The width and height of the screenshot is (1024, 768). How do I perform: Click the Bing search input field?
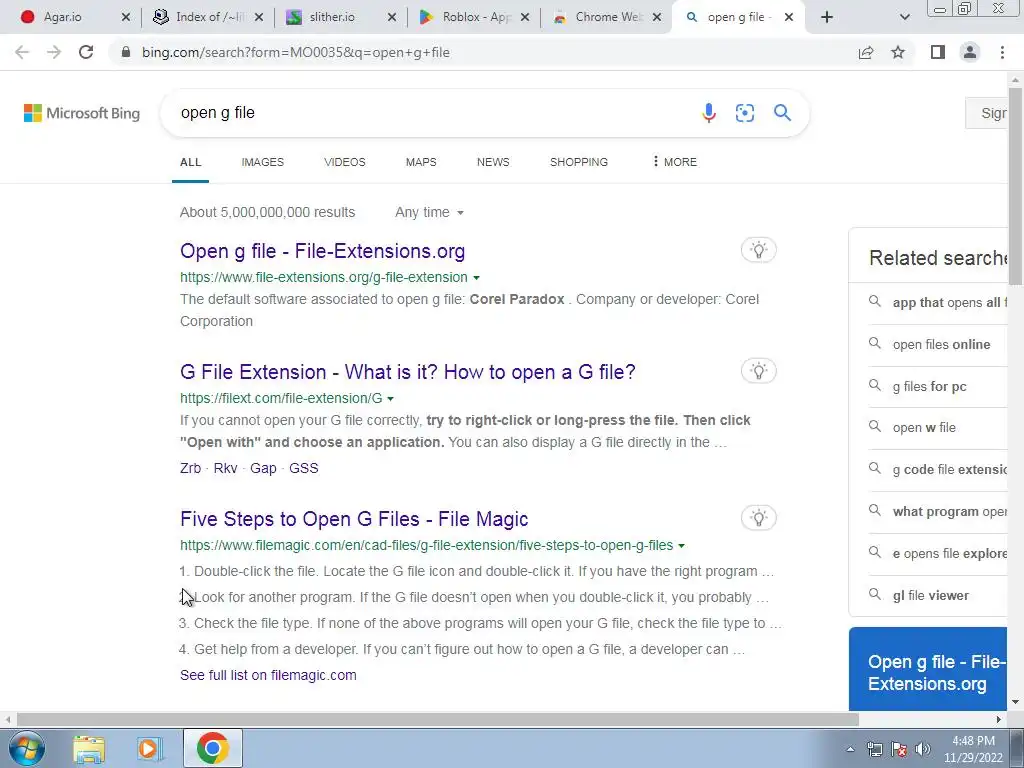click(x=431, y=113)
